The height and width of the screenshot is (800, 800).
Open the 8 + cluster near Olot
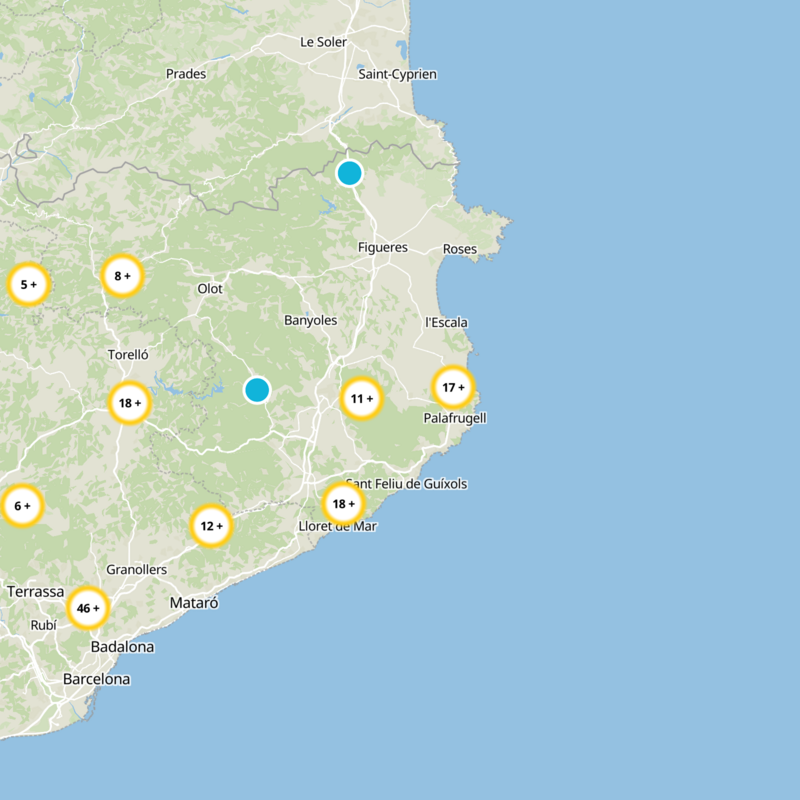click(122, 276)
